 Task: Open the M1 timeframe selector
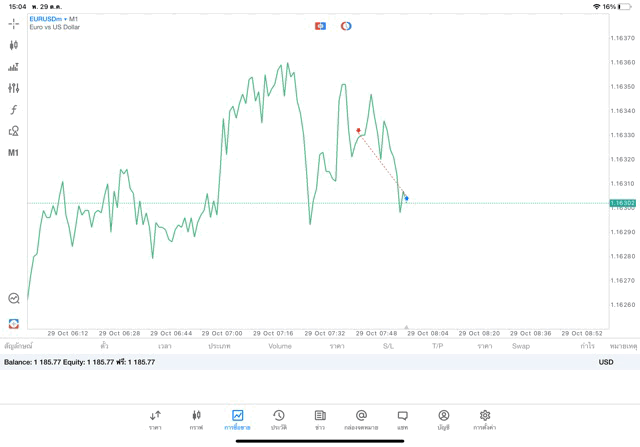pyautogui.click(x=13, y=153)
